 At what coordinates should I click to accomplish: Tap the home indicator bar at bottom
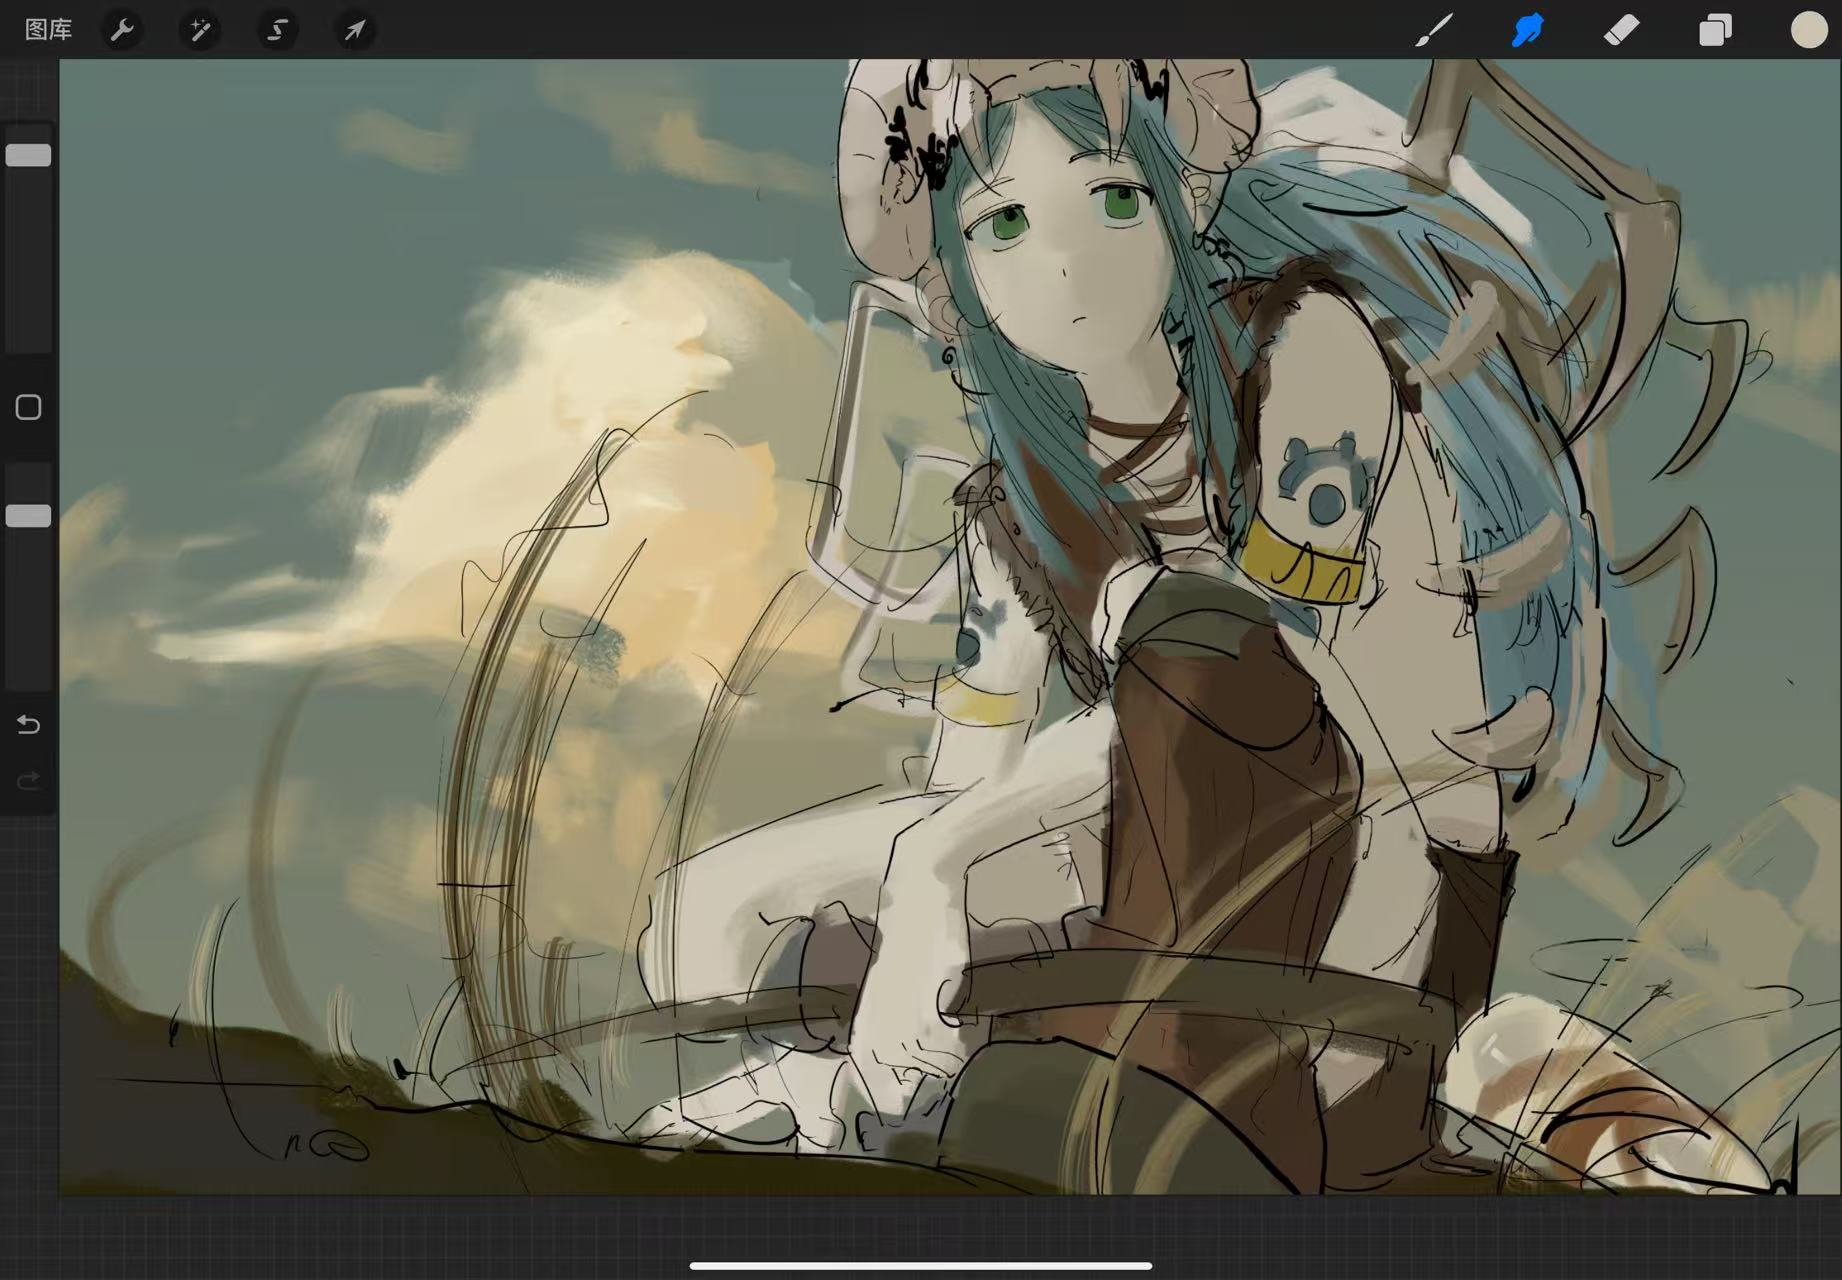[x=920, y=1265]
